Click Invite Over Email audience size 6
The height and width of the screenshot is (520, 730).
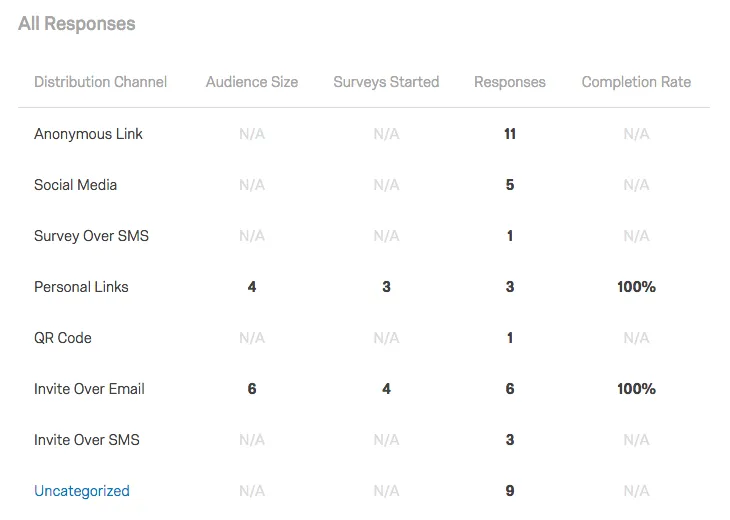point(252,389)
